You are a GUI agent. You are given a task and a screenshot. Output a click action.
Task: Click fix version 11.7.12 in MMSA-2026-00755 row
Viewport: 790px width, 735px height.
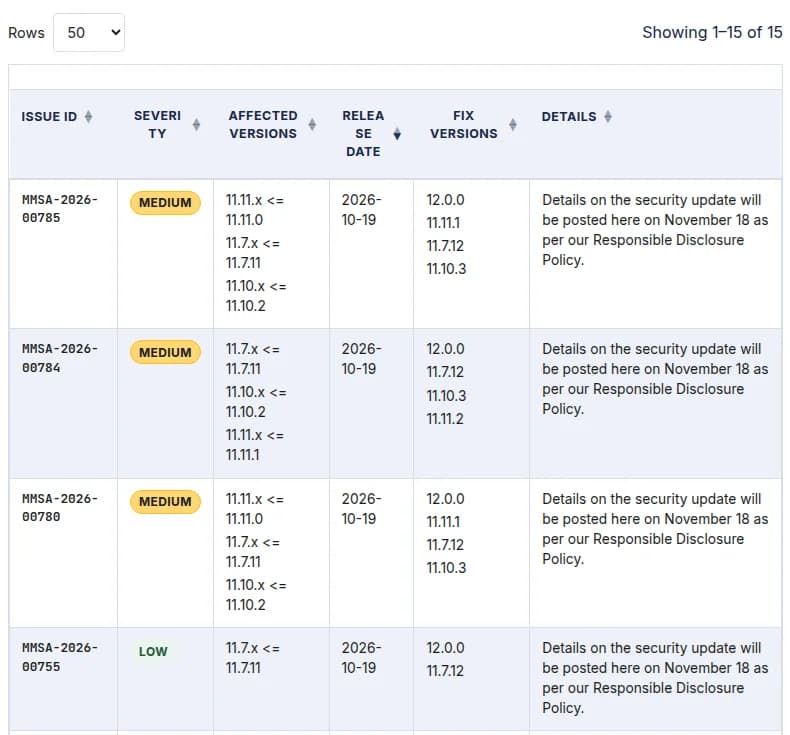click(445, 671)
